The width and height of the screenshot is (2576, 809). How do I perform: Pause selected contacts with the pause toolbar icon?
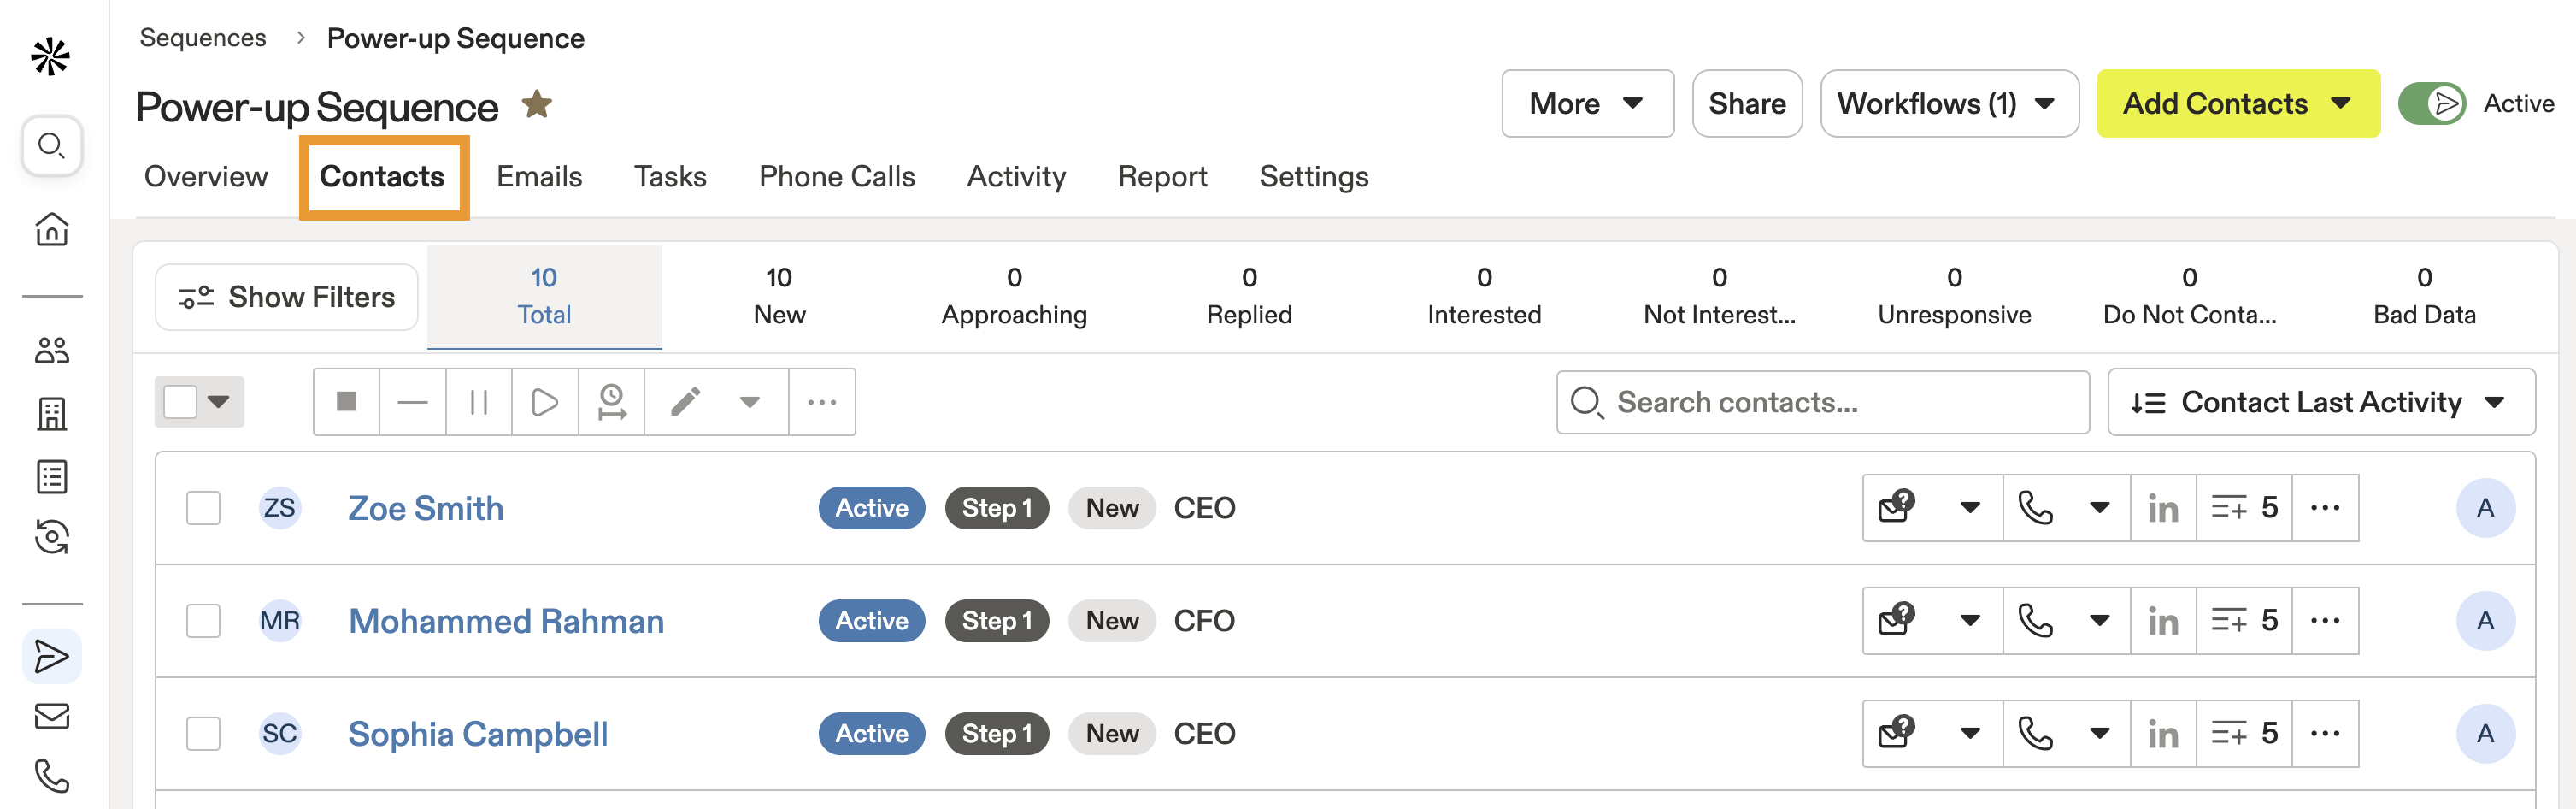coord(478,401)
